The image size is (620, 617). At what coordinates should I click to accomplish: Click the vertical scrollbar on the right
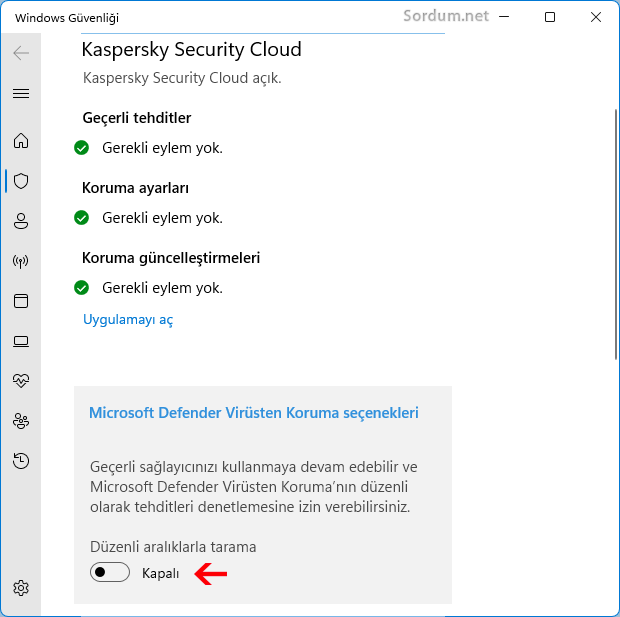click(x=614, y=230)
